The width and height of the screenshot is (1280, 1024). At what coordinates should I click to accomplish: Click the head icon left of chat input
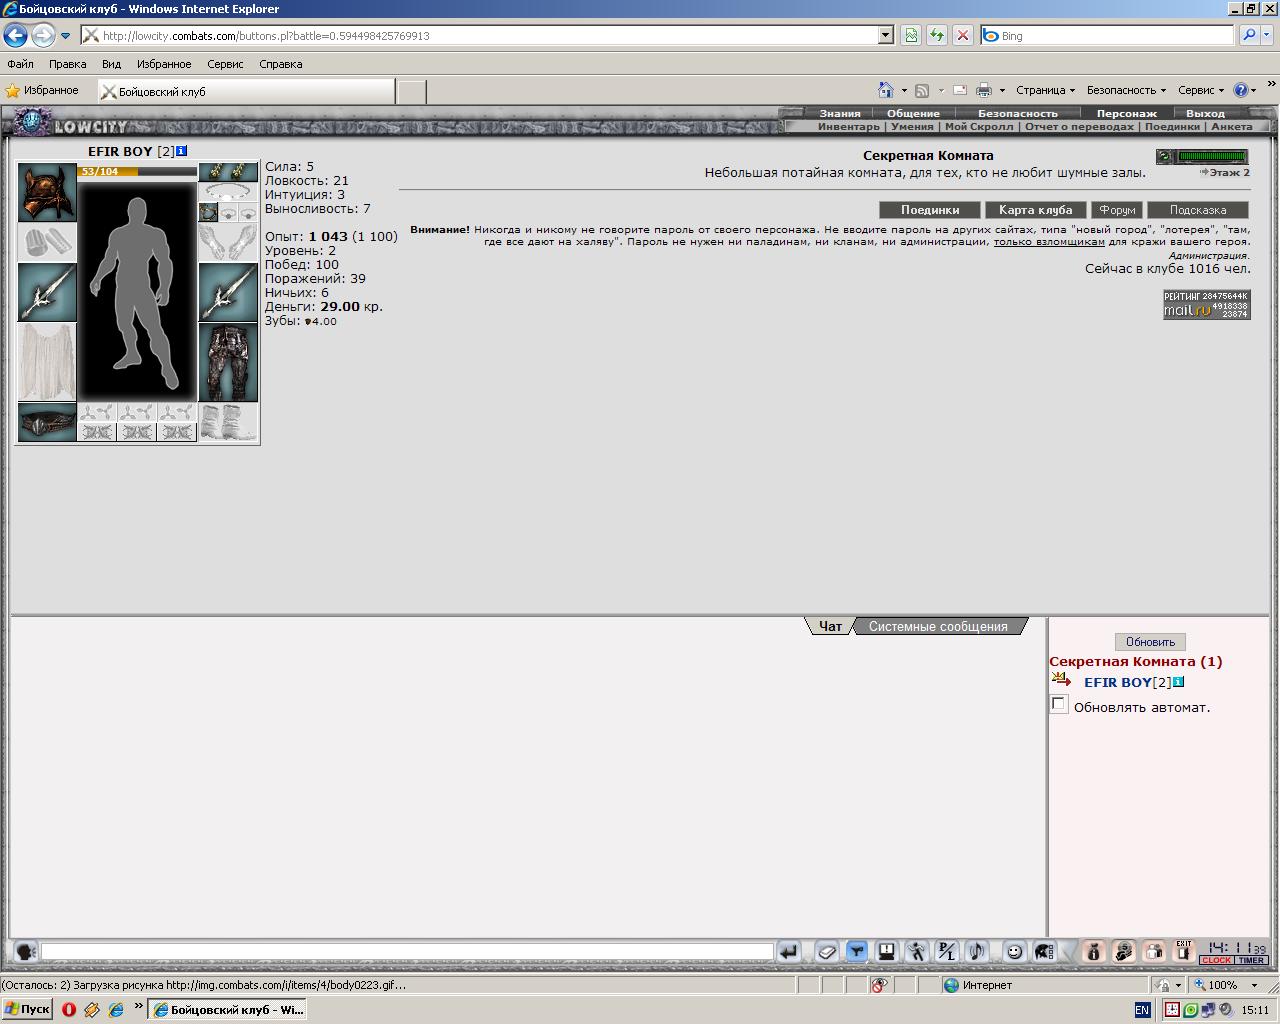pos(25,952)
